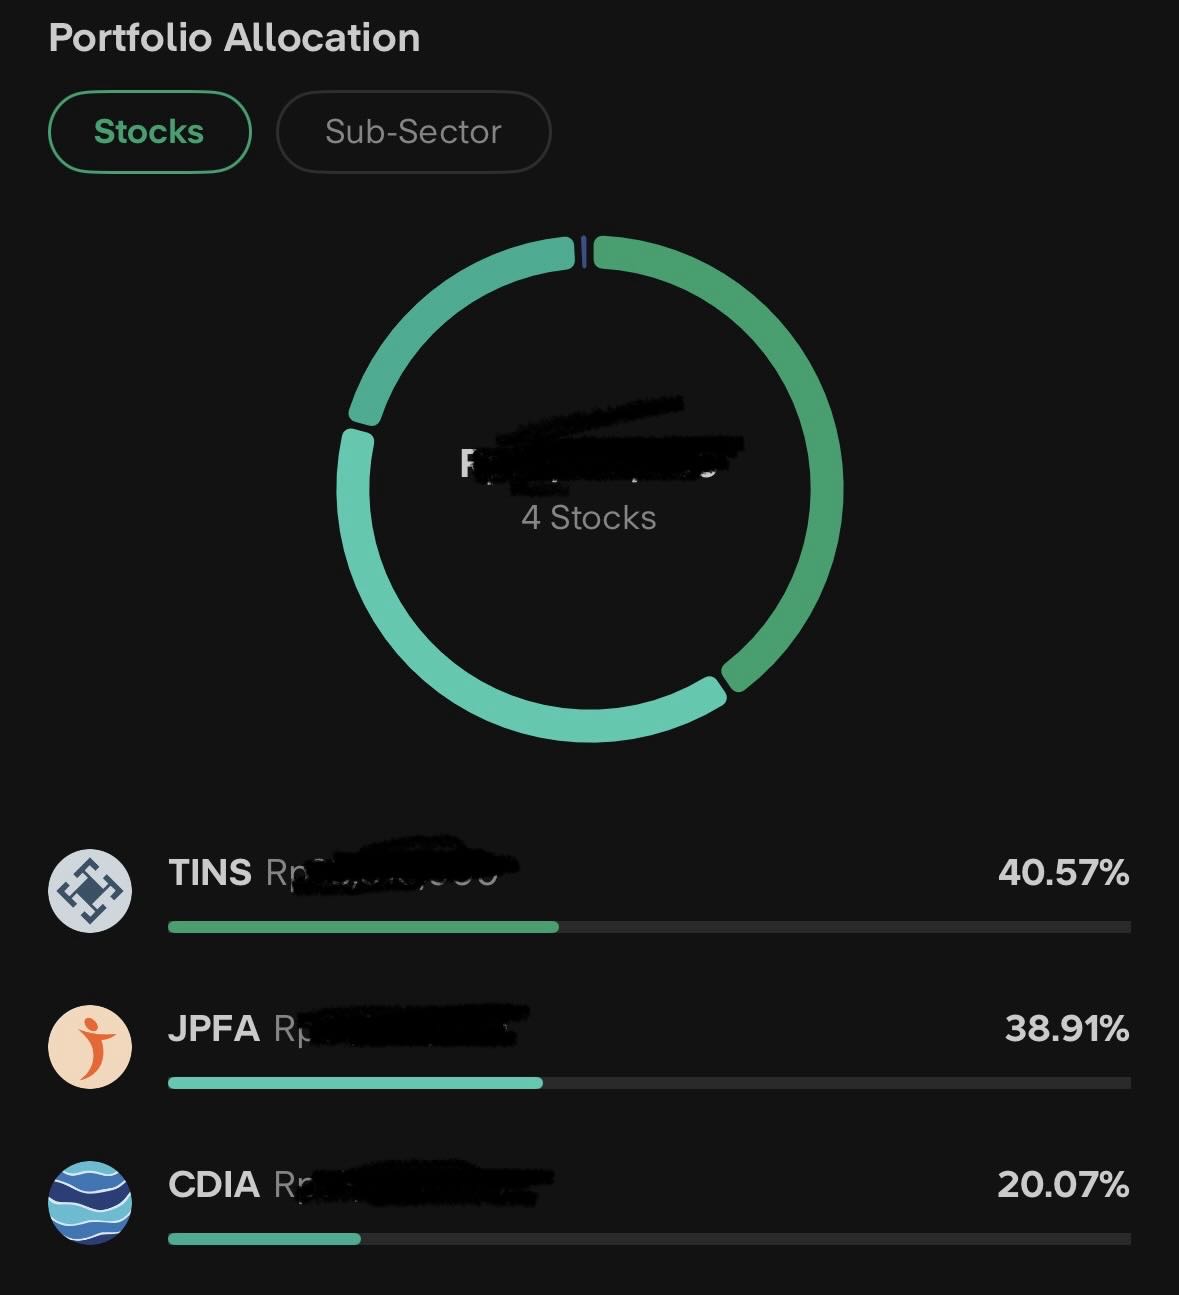The height and width of the screenshot is (1295, 1179).
Task: Tap the "4 Stocks" label in the donut center
Action: 589,518
